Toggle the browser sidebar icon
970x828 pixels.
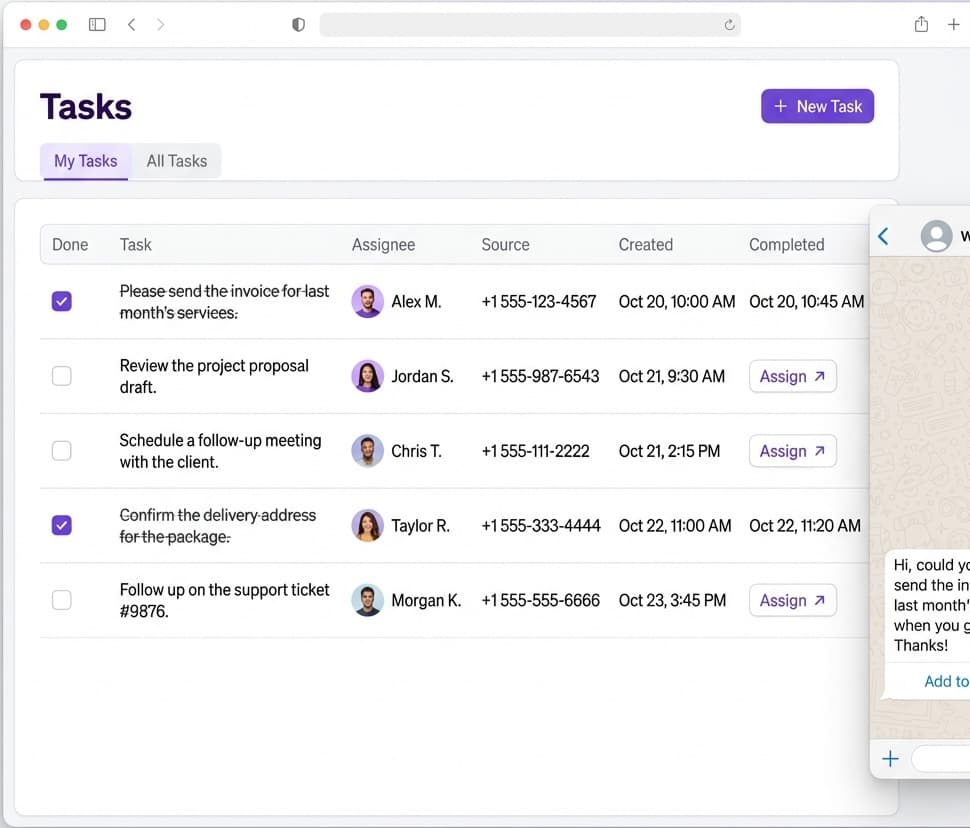97,23
